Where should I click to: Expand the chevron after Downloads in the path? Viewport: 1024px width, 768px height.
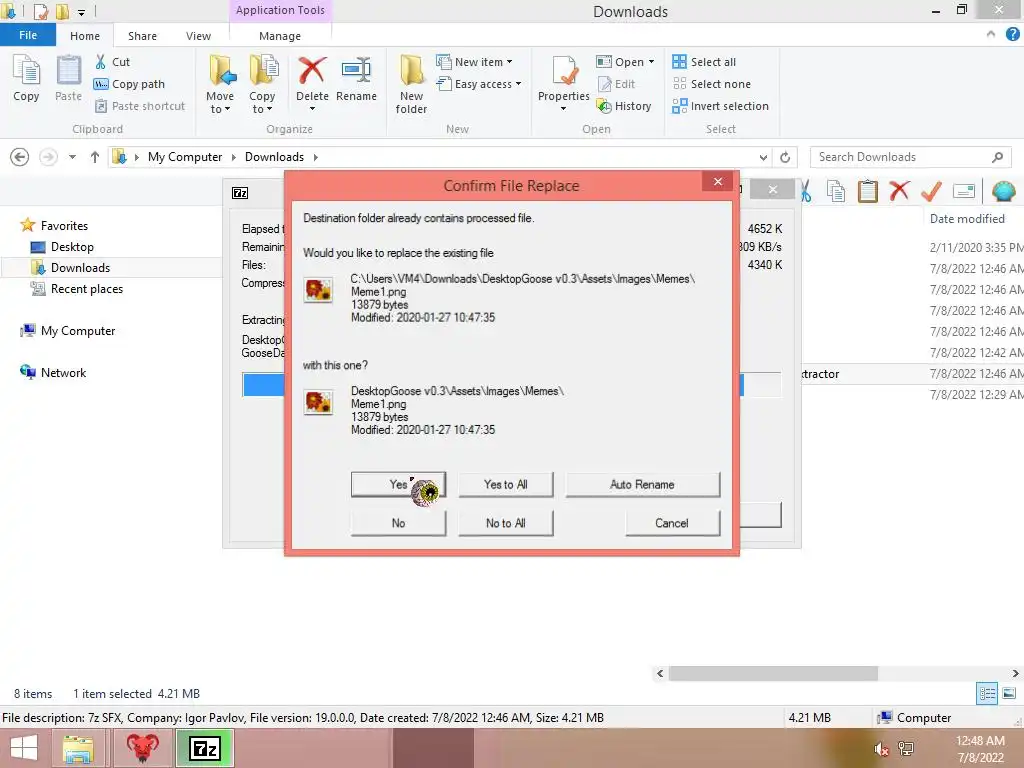[x=315, y=157]
